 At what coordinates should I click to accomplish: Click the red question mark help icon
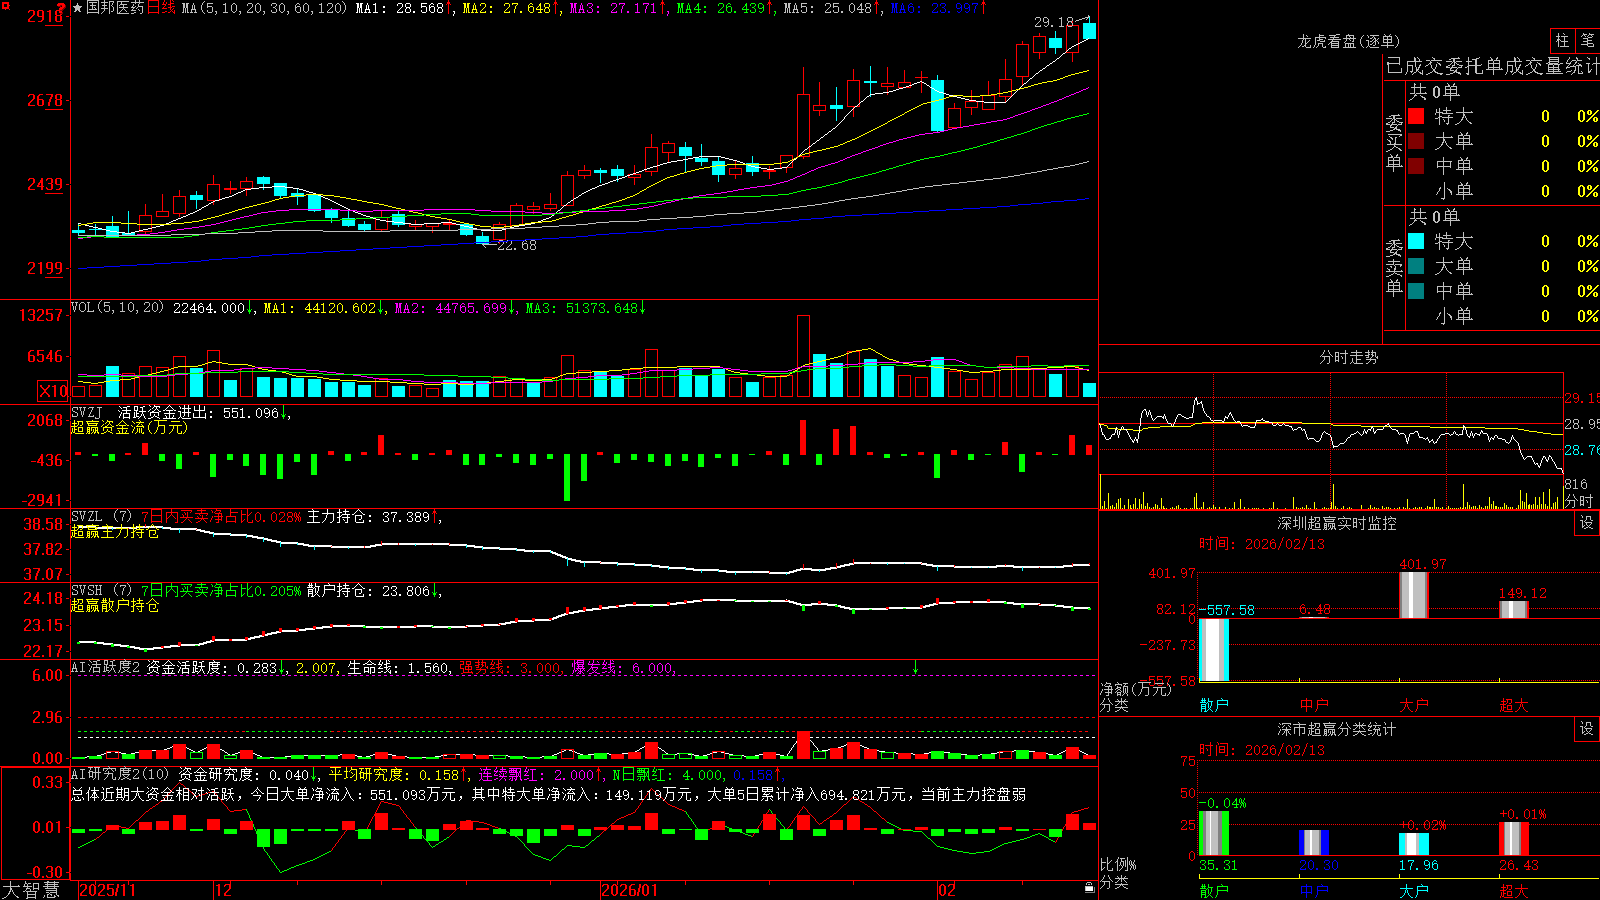coord(61,7)
